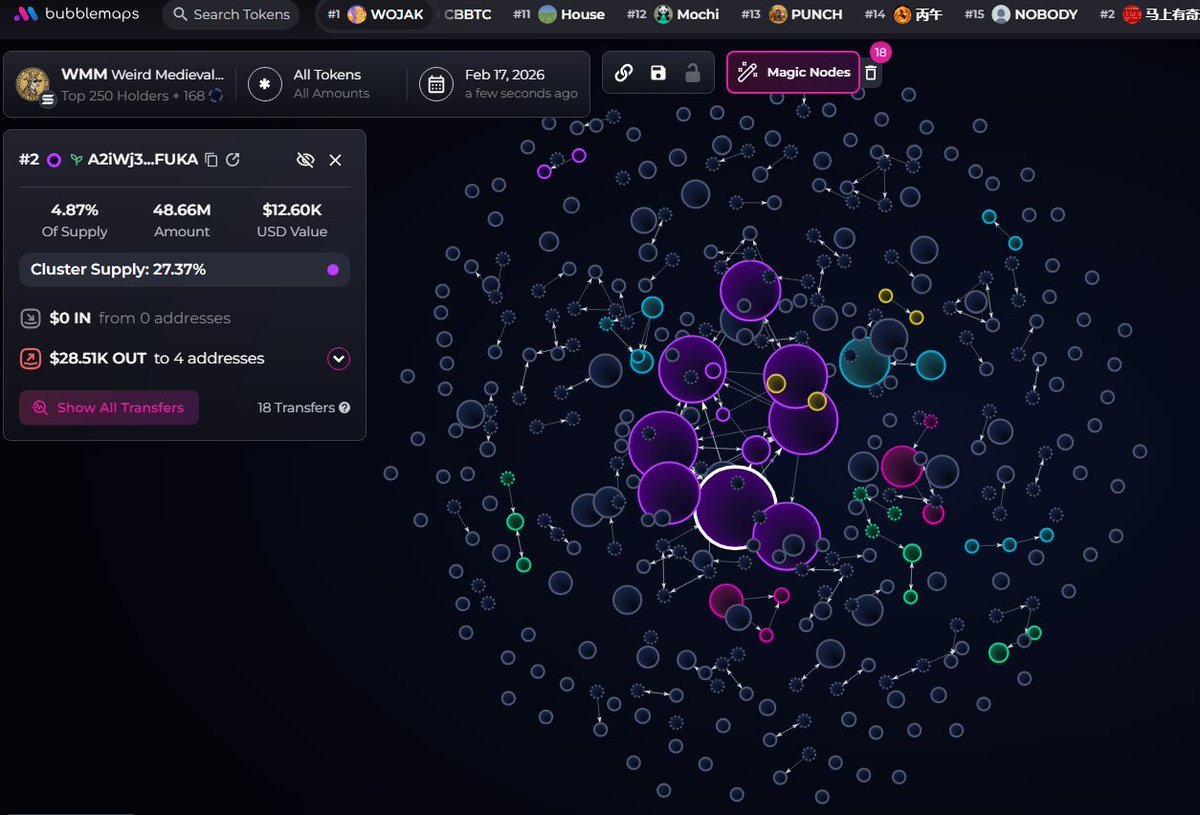The width and height of the screenshot is (1200, 815).
Task: Select the white-outlined purple bubble
Action: [735, 508]
